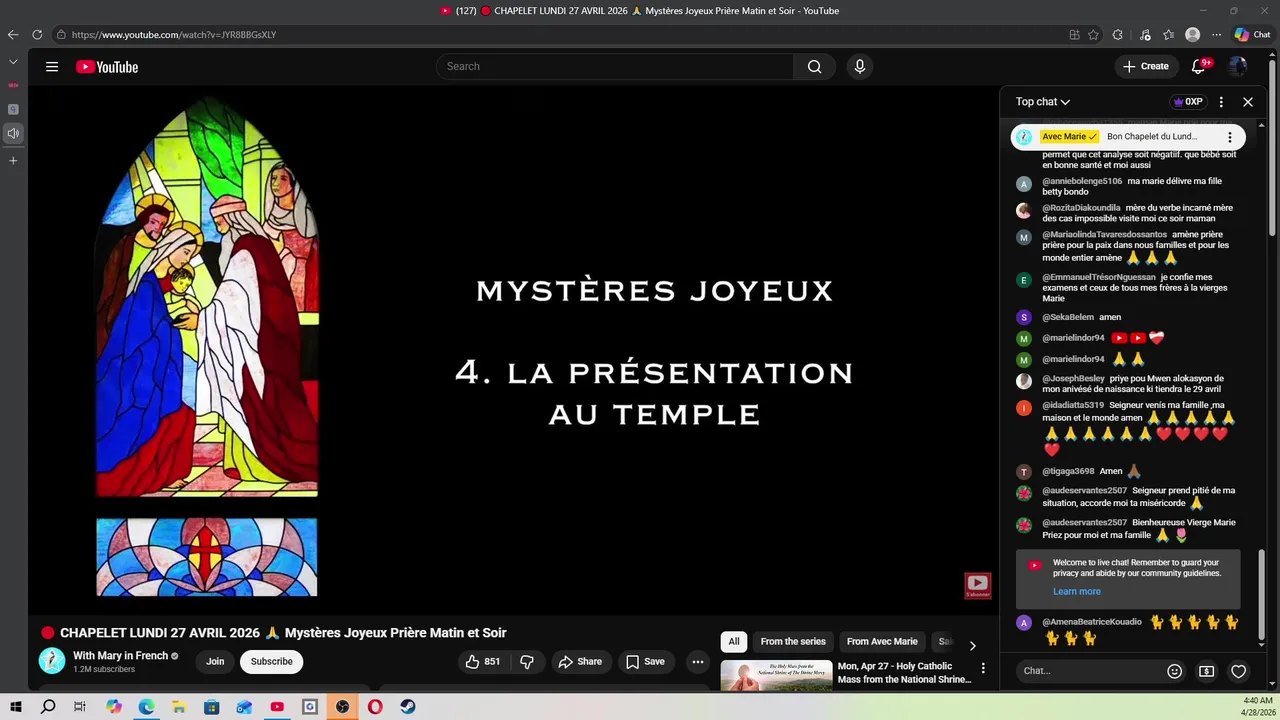Send a heart reaction in chat
The image size is (1280, 720).
pyautogui.click(x=1238, y=671)
